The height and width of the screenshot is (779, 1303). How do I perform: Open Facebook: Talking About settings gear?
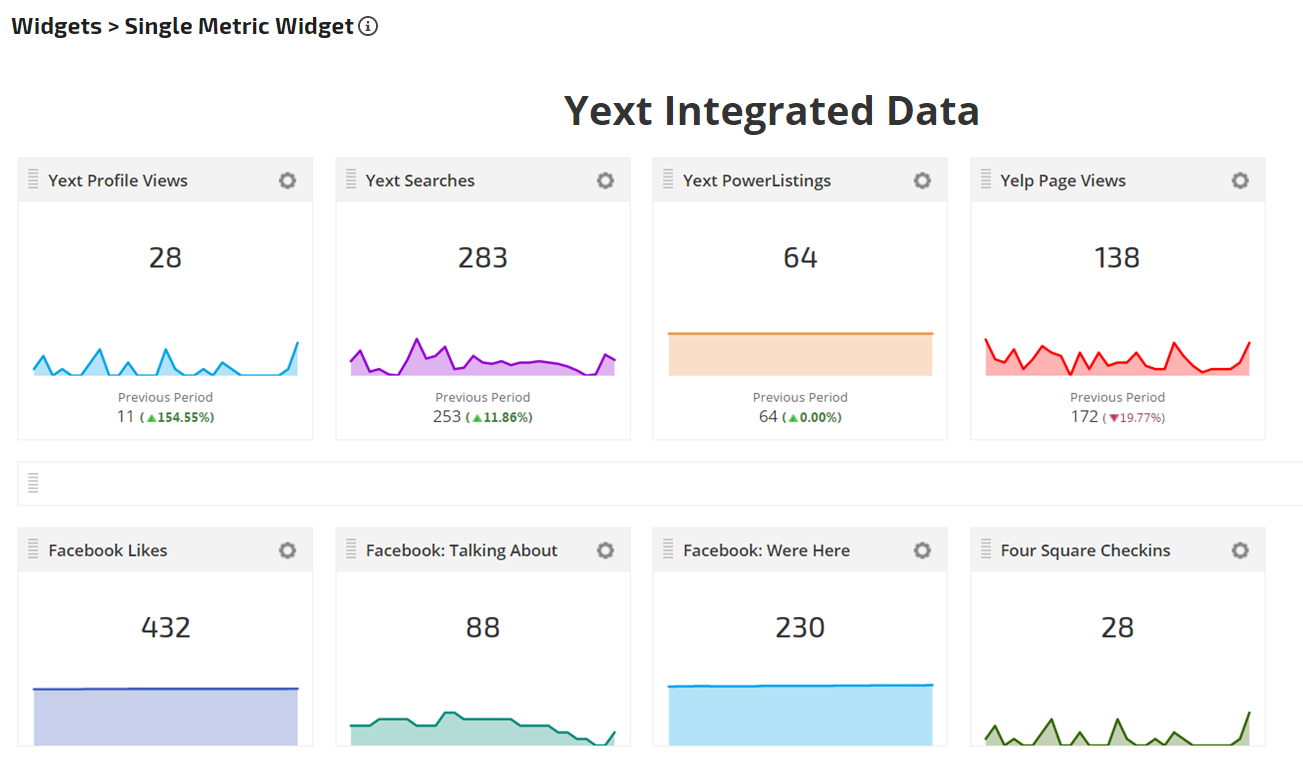coord(605,551)
